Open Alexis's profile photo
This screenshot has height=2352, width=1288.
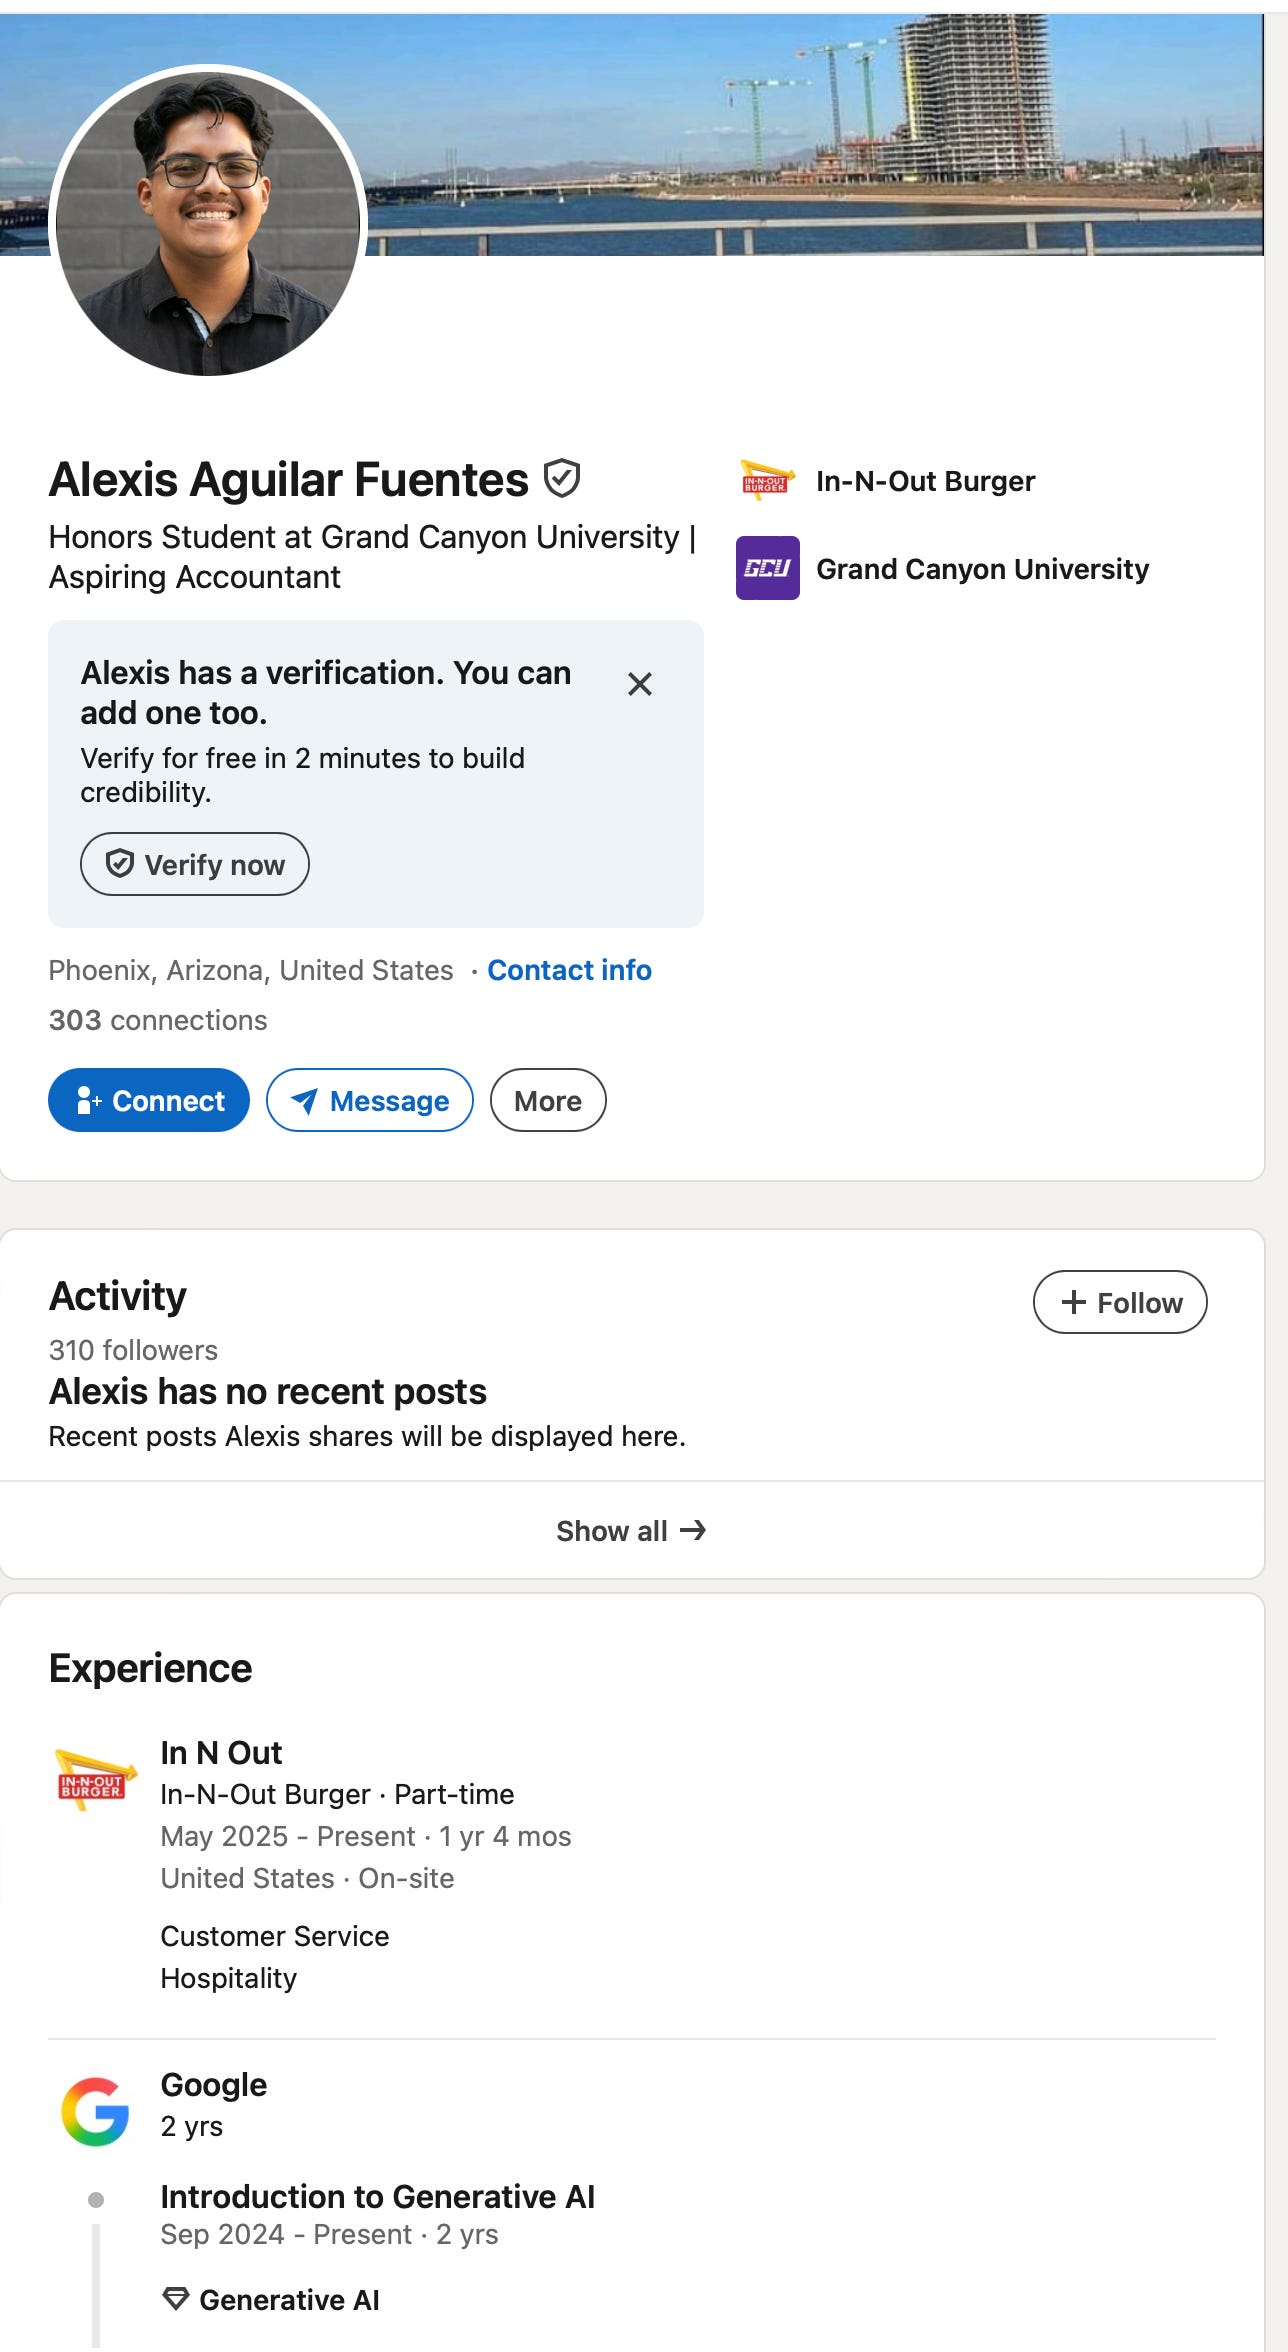click(x=208, y=223)
